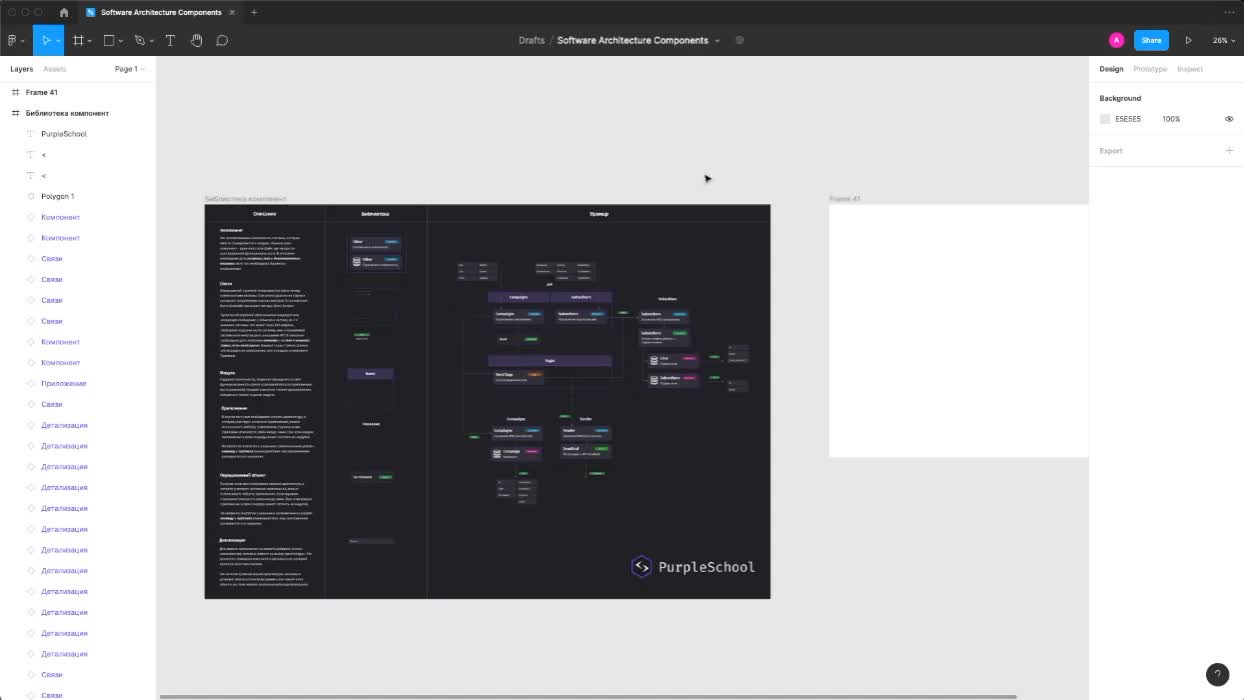Open the three-dots menu in title bar
Viewport: 1244px width, 700px height.
(x=1229, y=12)
